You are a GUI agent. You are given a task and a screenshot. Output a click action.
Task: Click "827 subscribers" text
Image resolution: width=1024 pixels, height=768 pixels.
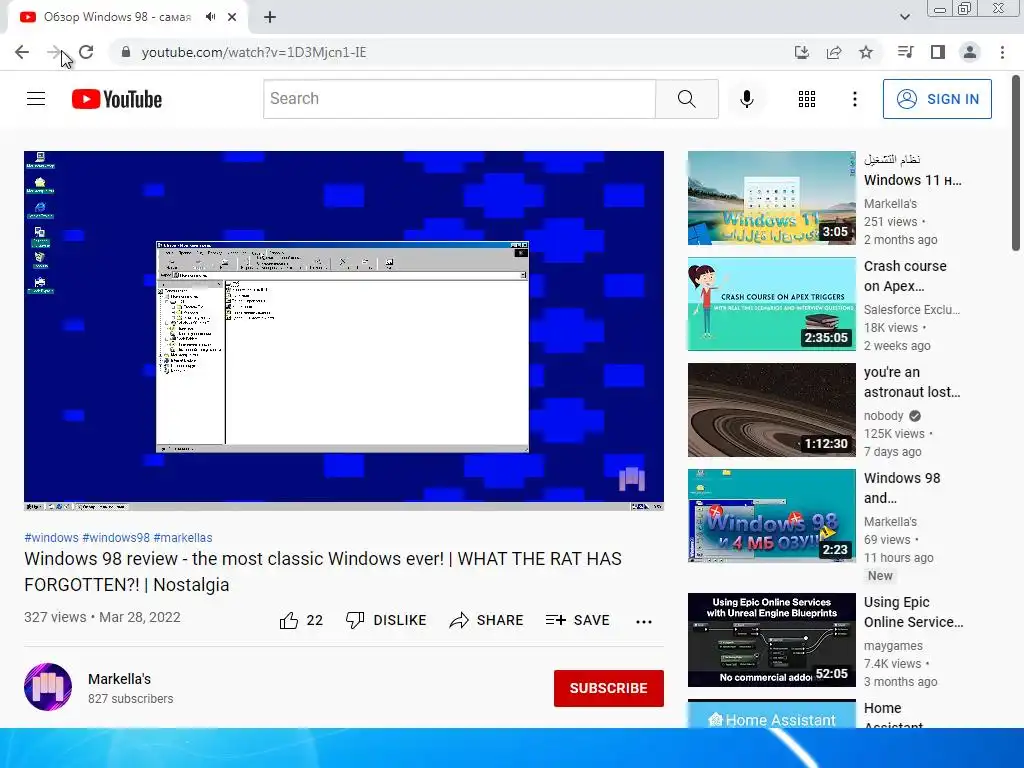(131, 699)
